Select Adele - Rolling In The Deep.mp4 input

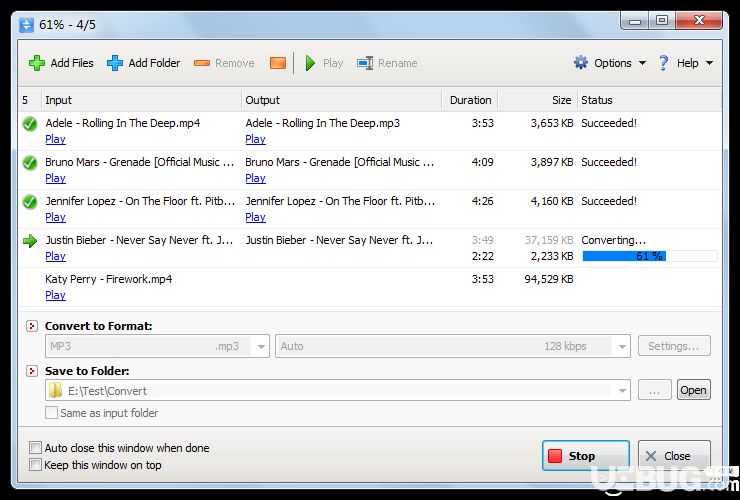[x=123, y=123]
